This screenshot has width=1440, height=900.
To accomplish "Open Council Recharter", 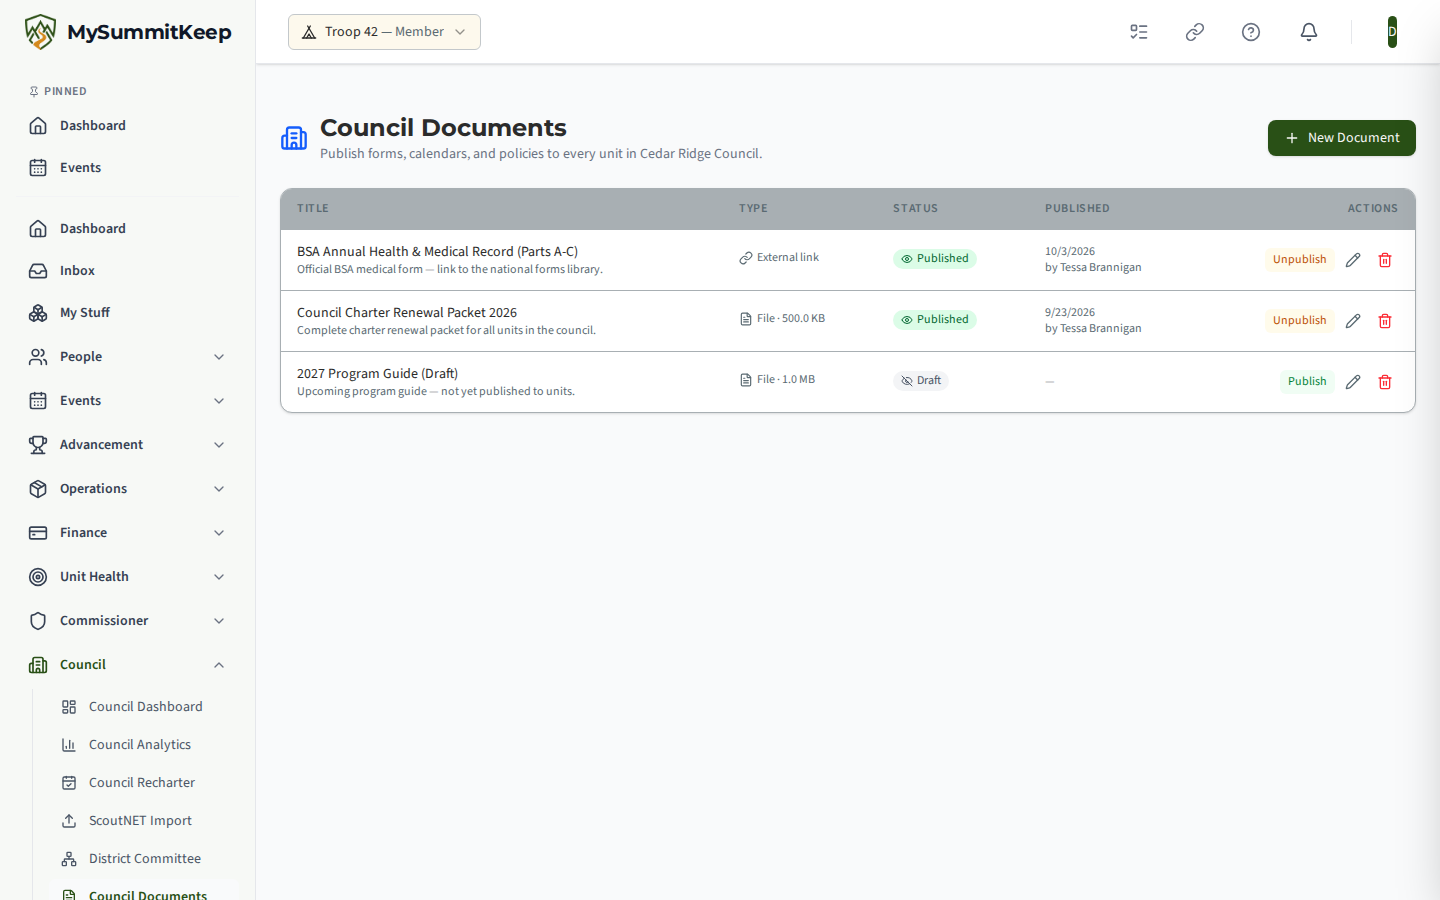I will [143, 783].
